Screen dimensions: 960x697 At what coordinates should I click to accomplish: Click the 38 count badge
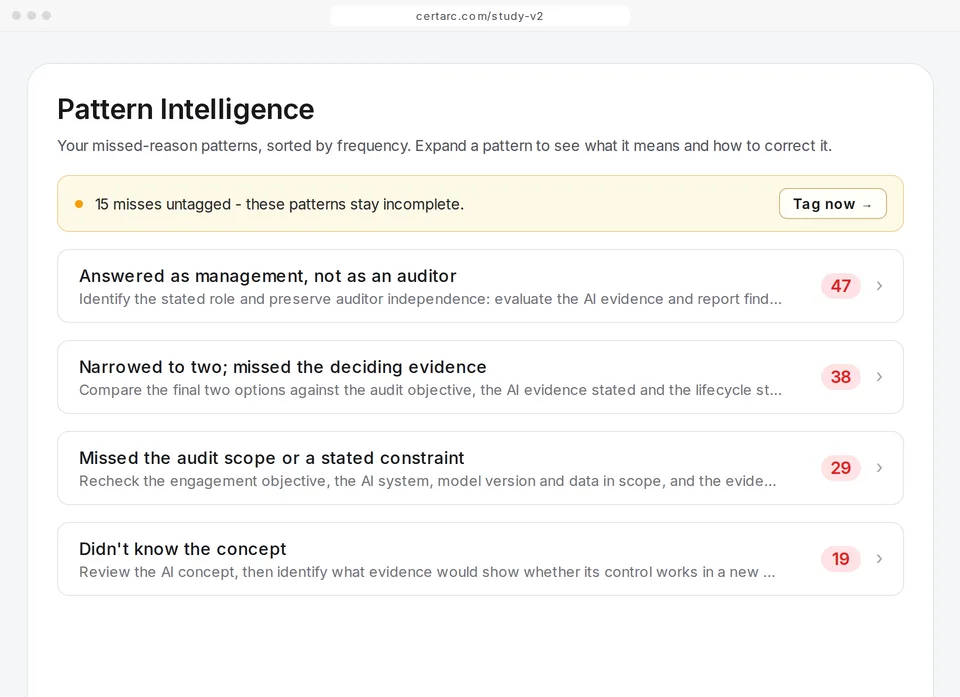(x=841, y=377)
